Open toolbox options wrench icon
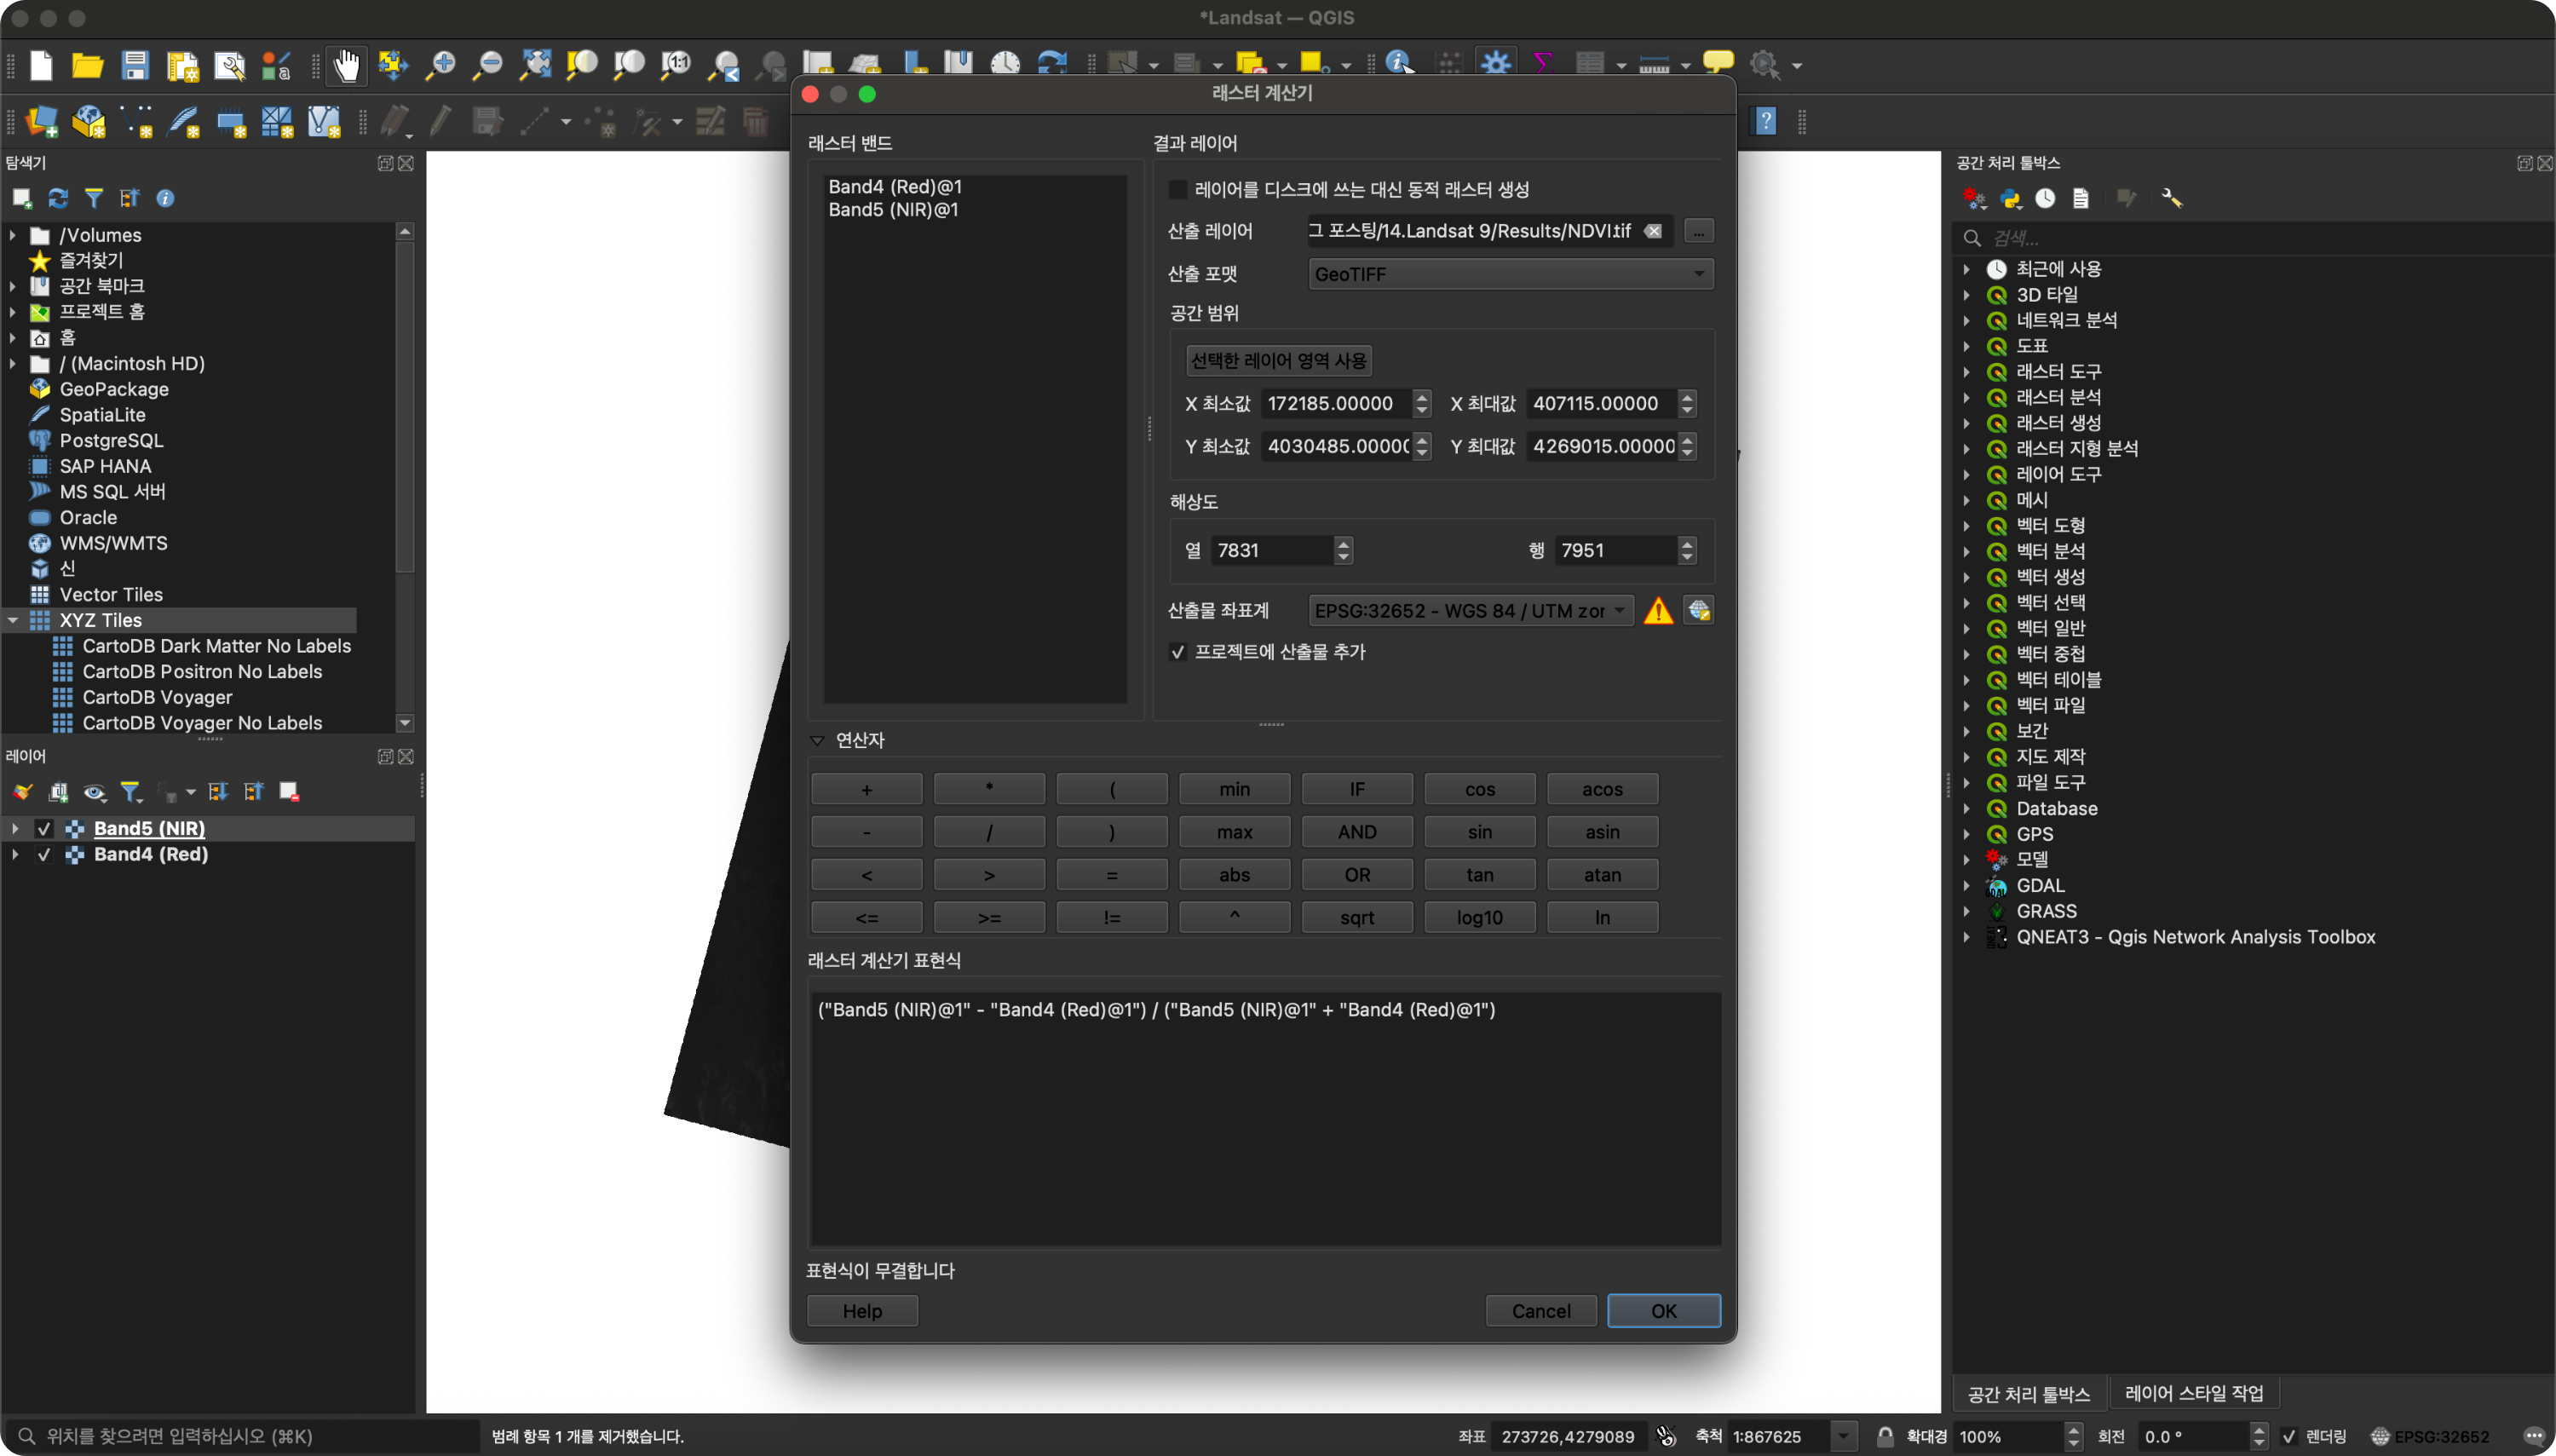 pos(2171,198)
